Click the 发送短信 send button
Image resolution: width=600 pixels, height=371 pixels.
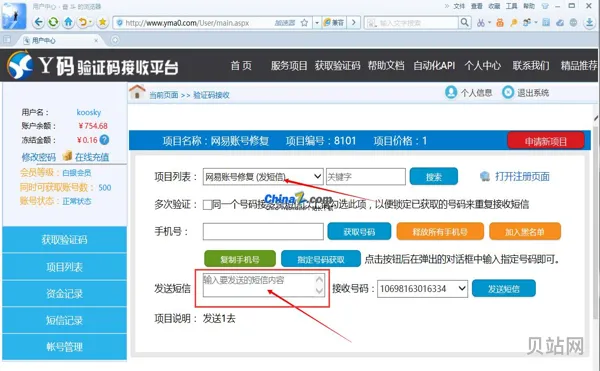coord(504,288)
